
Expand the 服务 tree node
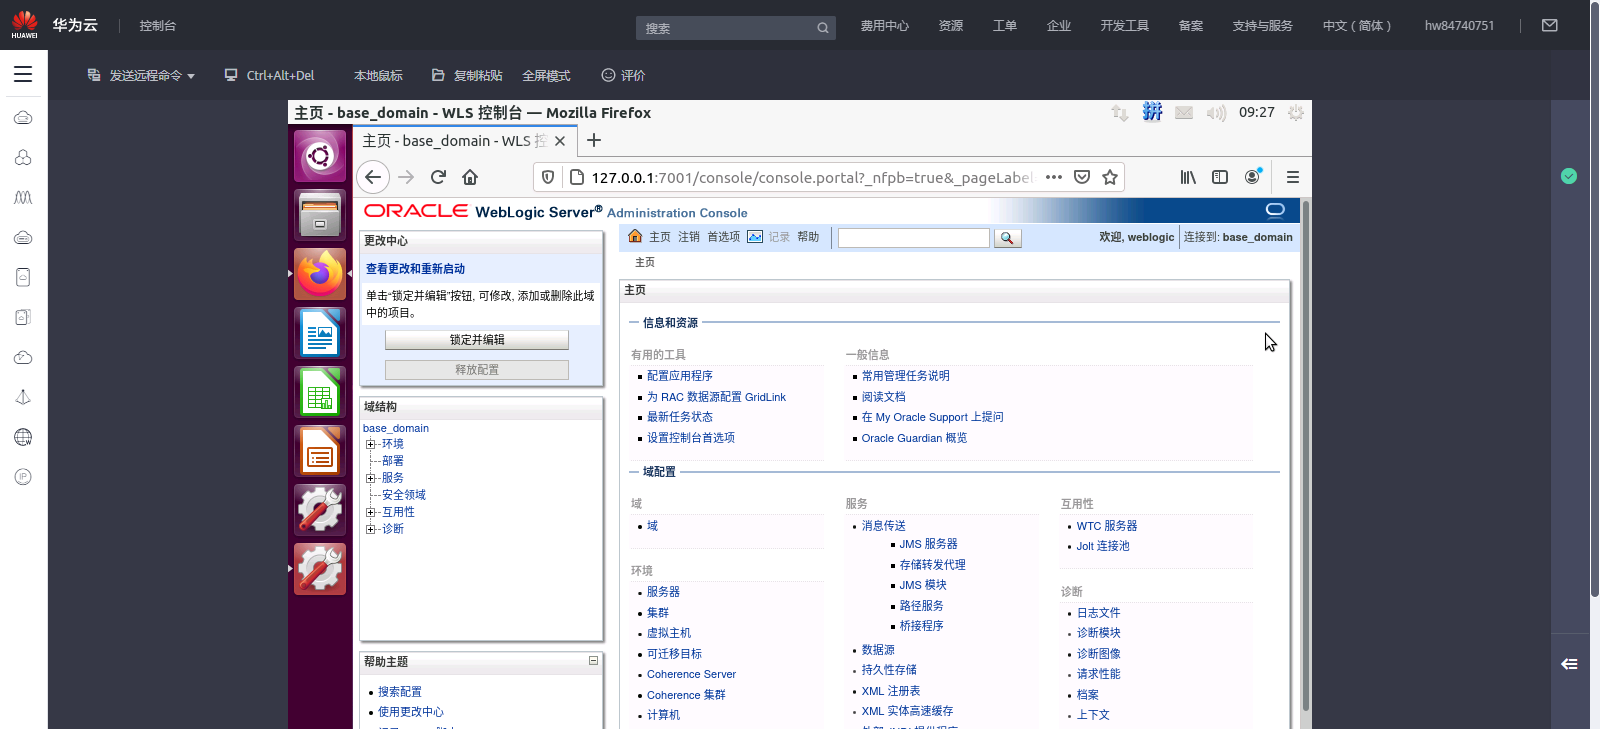pos(370,478)
